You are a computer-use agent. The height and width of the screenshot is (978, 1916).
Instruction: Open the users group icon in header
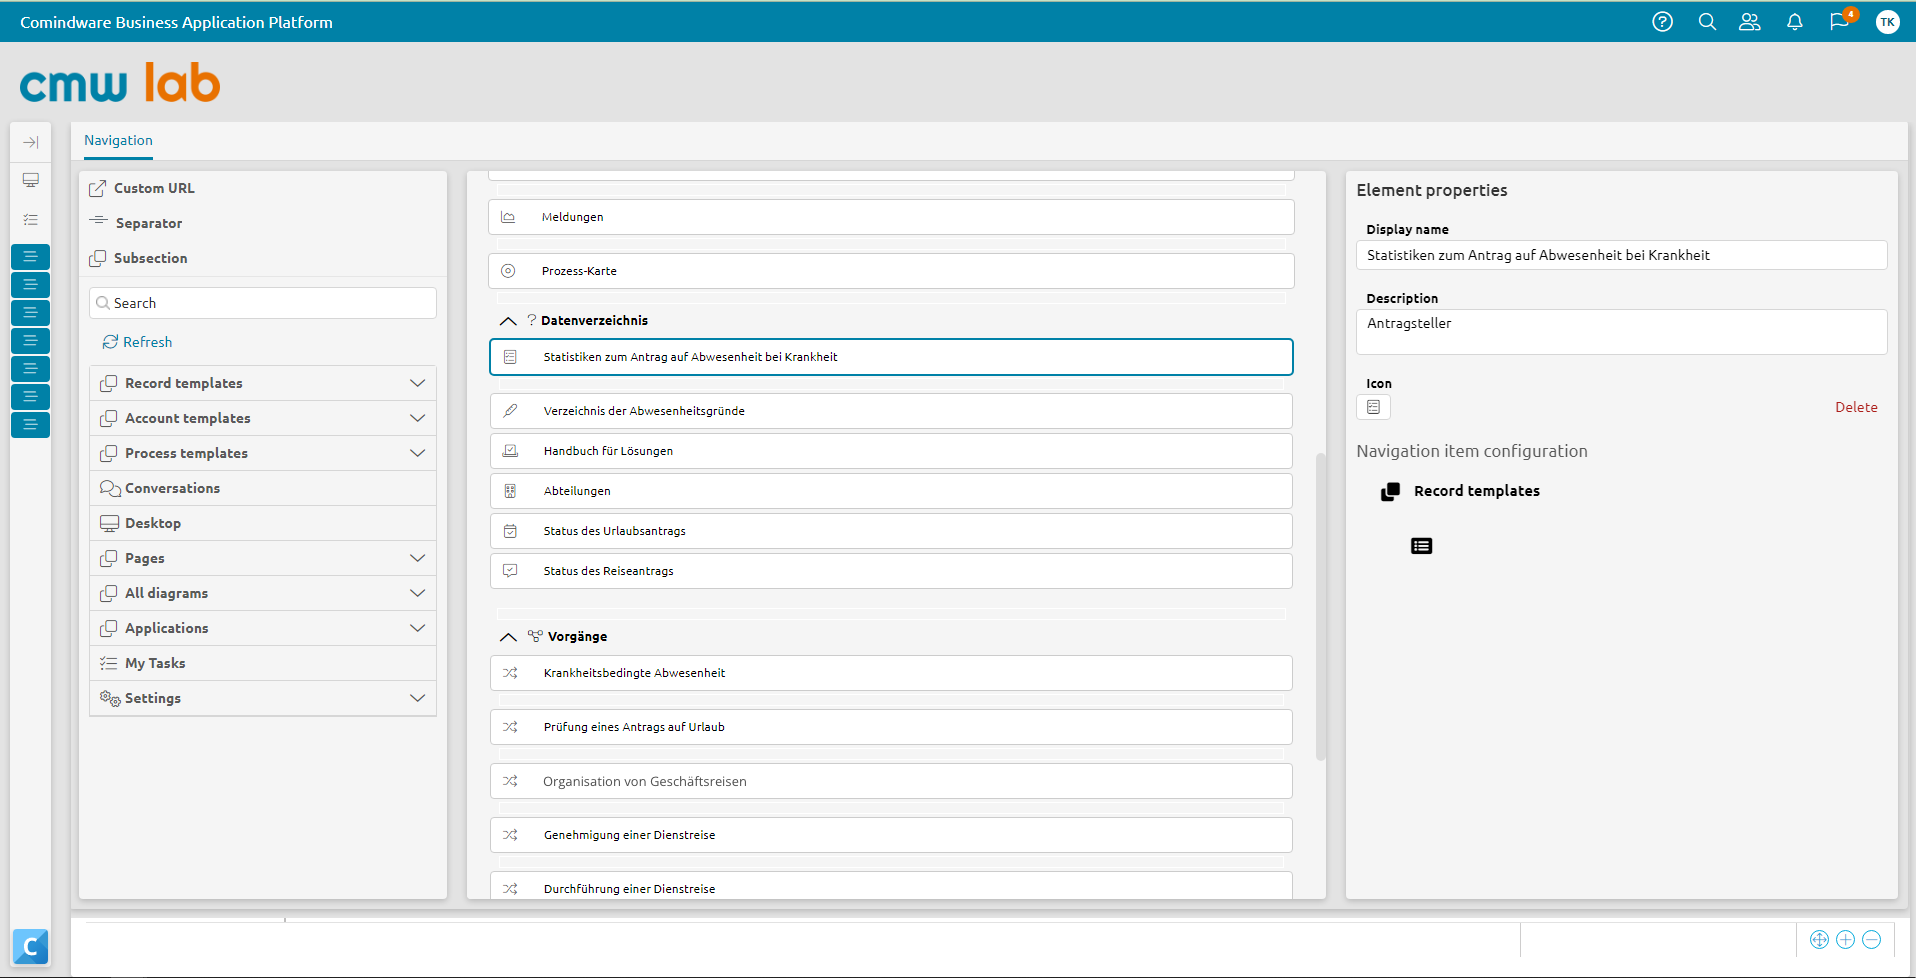click(1750, 22)
